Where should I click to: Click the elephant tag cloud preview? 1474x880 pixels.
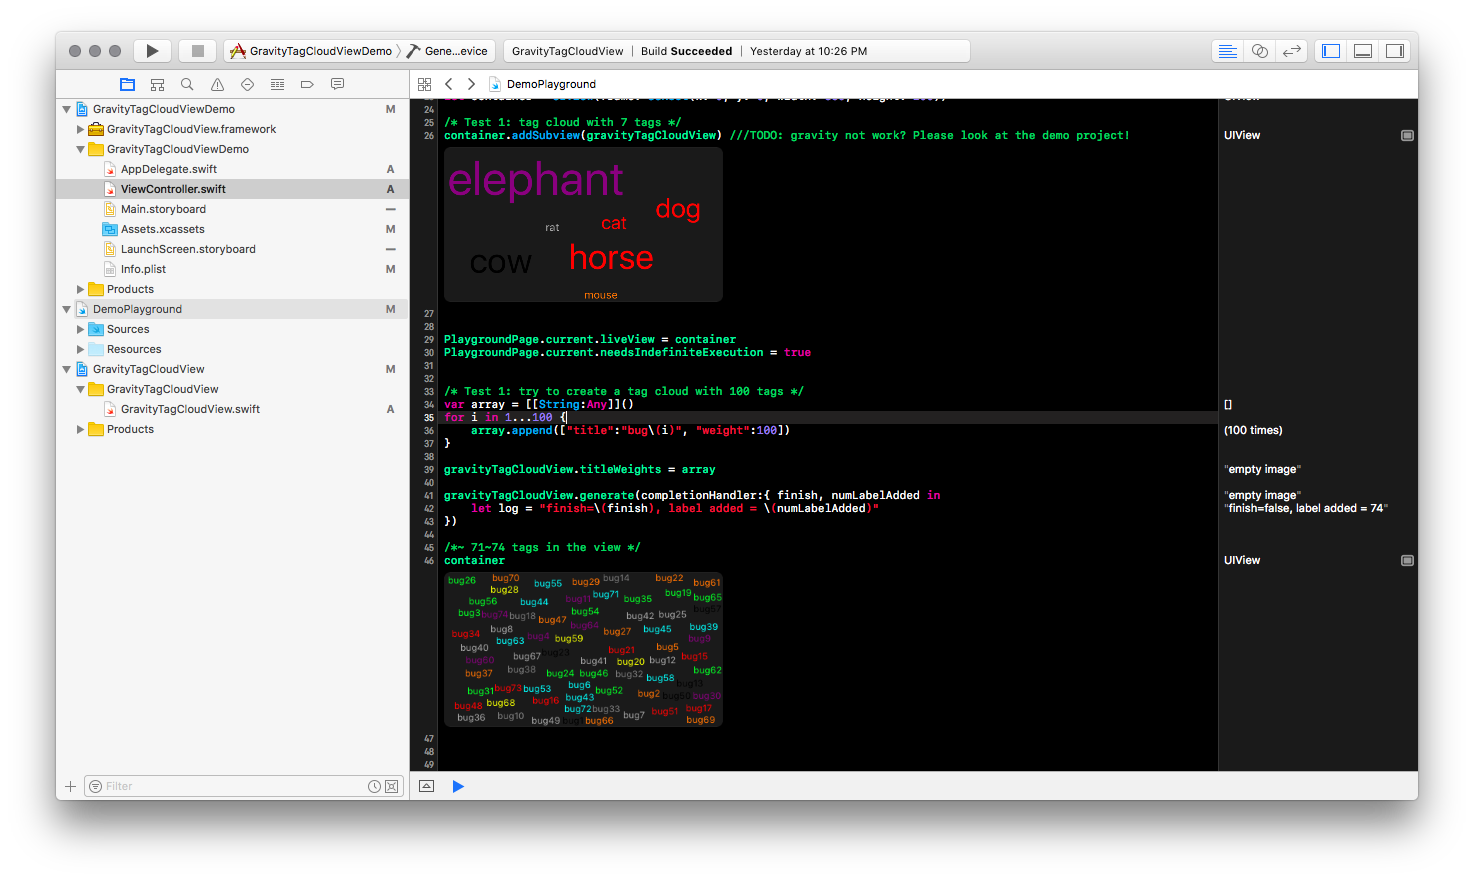[x=583, y=225]
